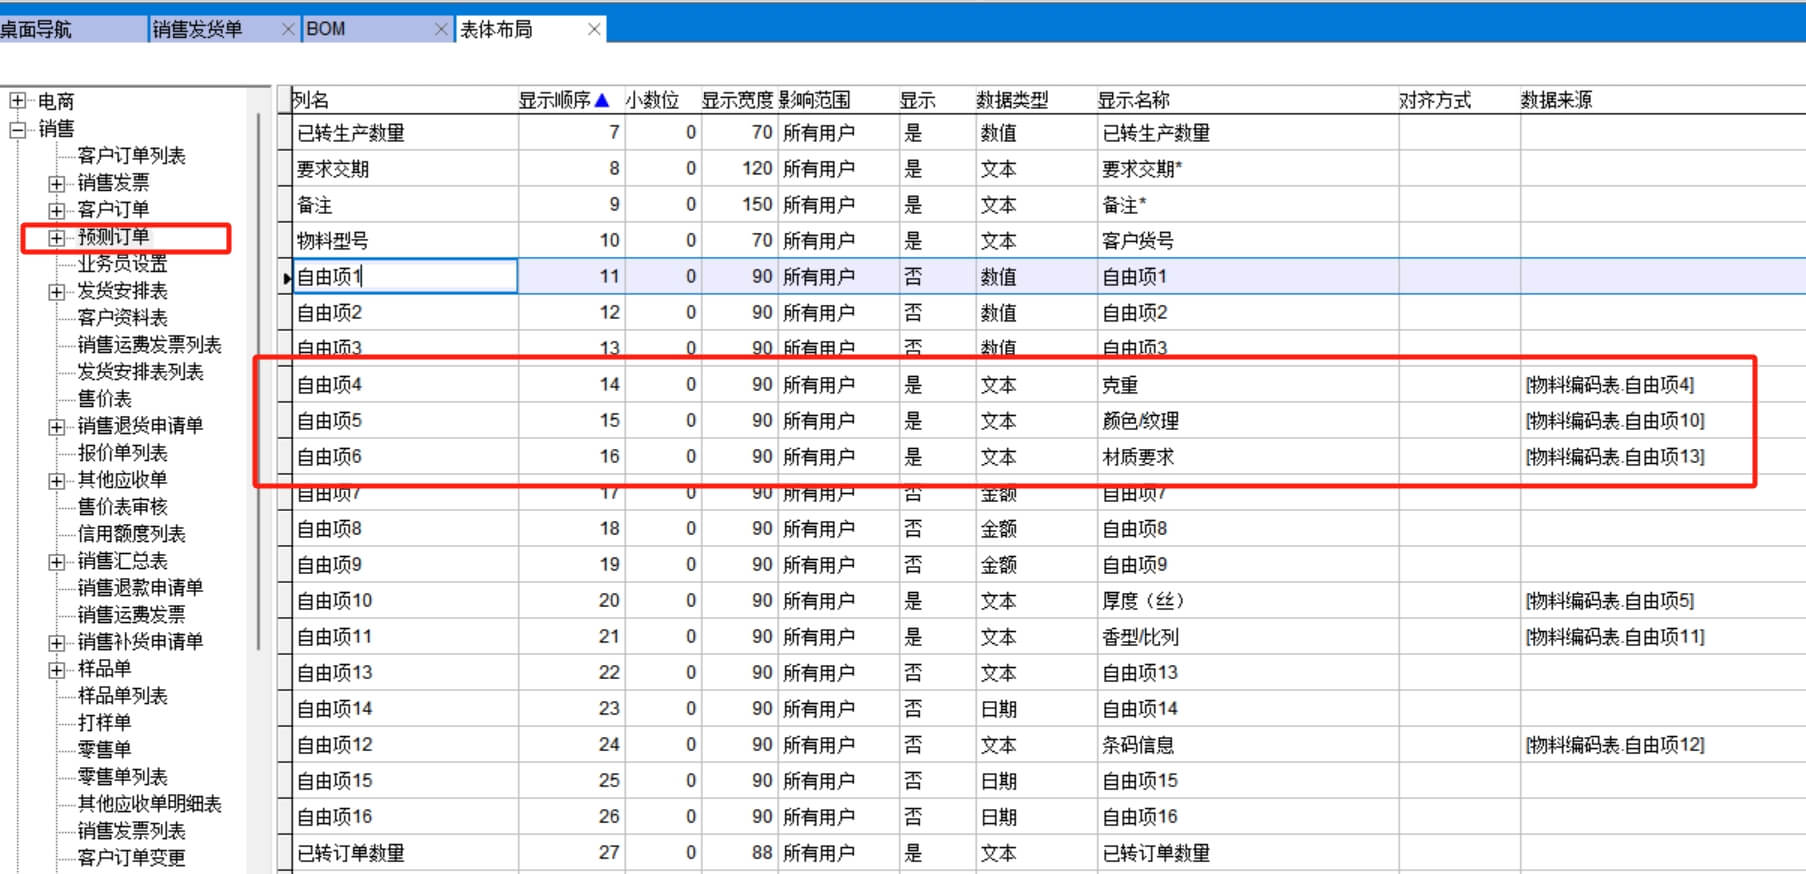This screenshot has height=874, width=1806.
Task: Toggle the 显示 value for 自由项8 row
Action: click(x=913, y=529)
